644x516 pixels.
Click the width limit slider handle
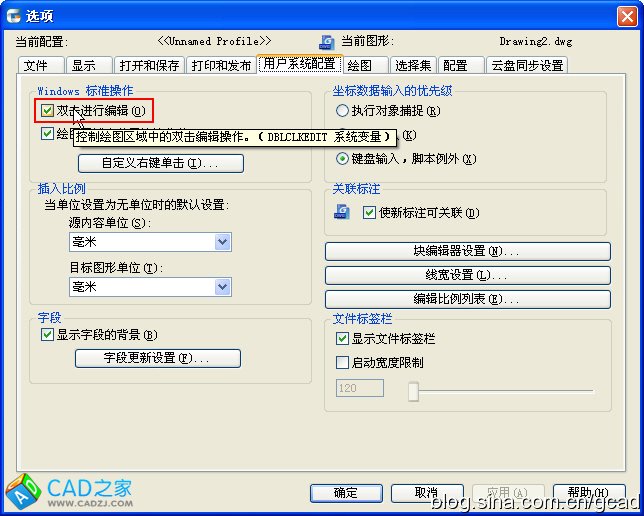pyautogui.click(x=413, y=391)
